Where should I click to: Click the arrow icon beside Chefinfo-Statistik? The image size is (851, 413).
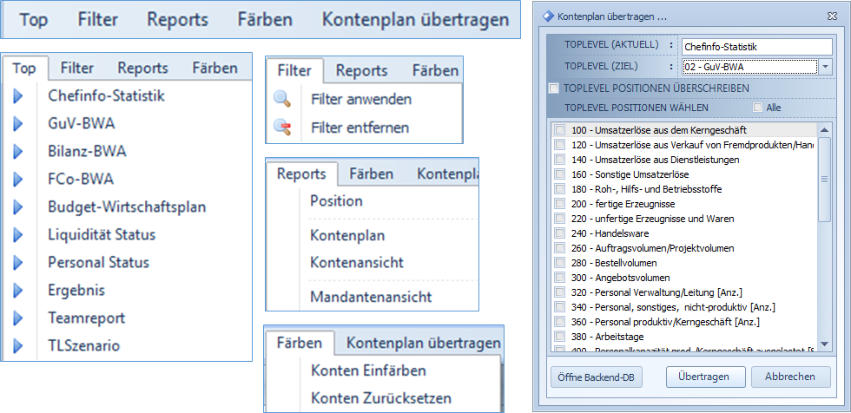(x=18, y=97)
